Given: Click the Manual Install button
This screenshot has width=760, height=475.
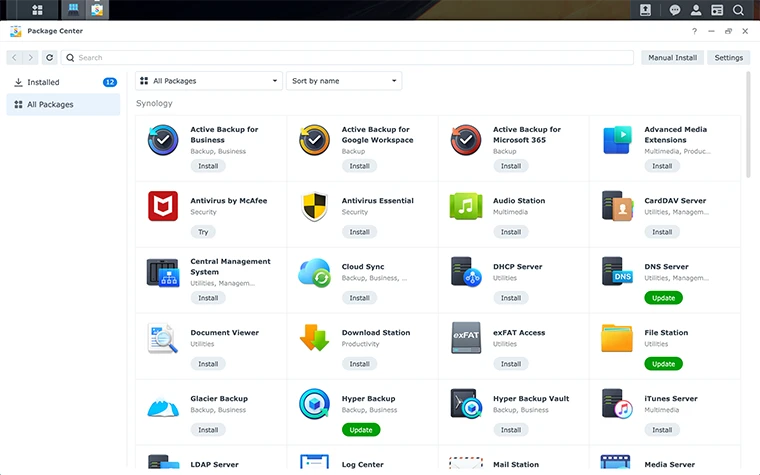Looking at the screenshot, I should coord(672,58).
